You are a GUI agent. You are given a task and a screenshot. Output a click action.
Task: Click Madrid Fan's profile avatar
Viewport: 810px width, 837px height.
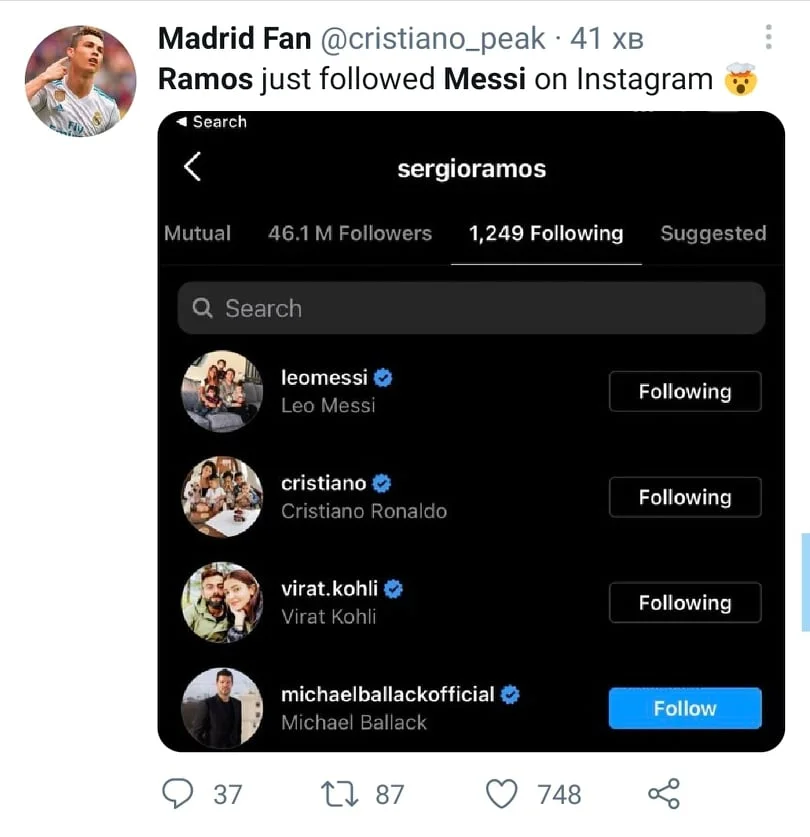(80, 80)
